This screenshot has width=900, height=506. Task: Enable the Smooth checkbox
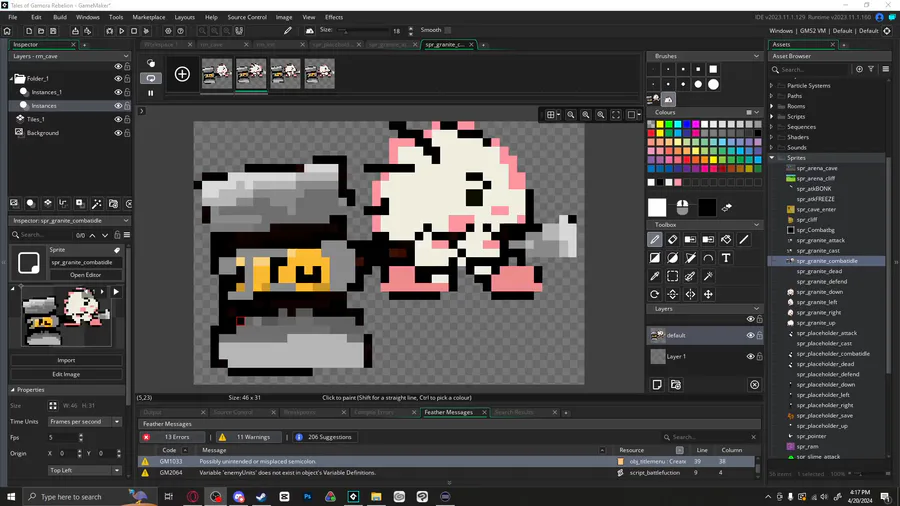[448, 30]
